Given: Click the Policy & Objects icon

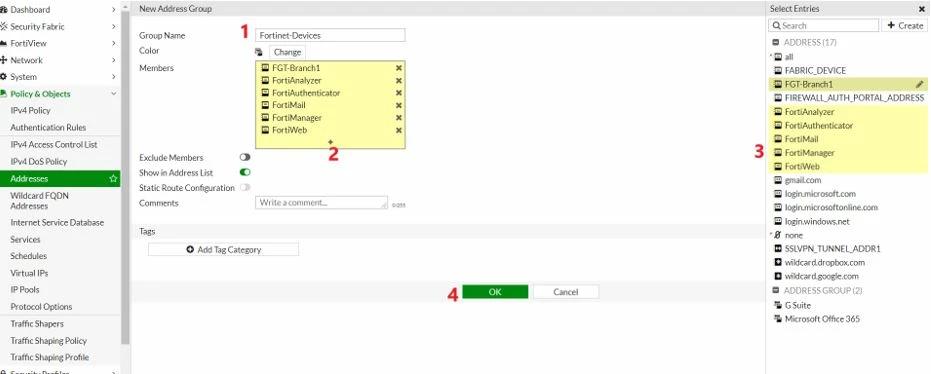Looking at the screenshot, I should click(4, 94).
